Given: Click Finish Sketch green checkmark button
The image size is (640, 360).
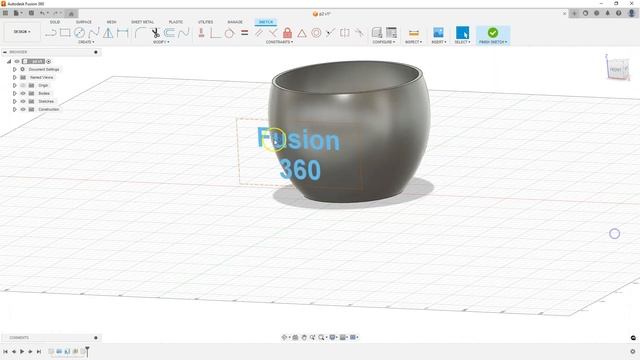Looking at the screenshot, I should click(x=493, y=33).
